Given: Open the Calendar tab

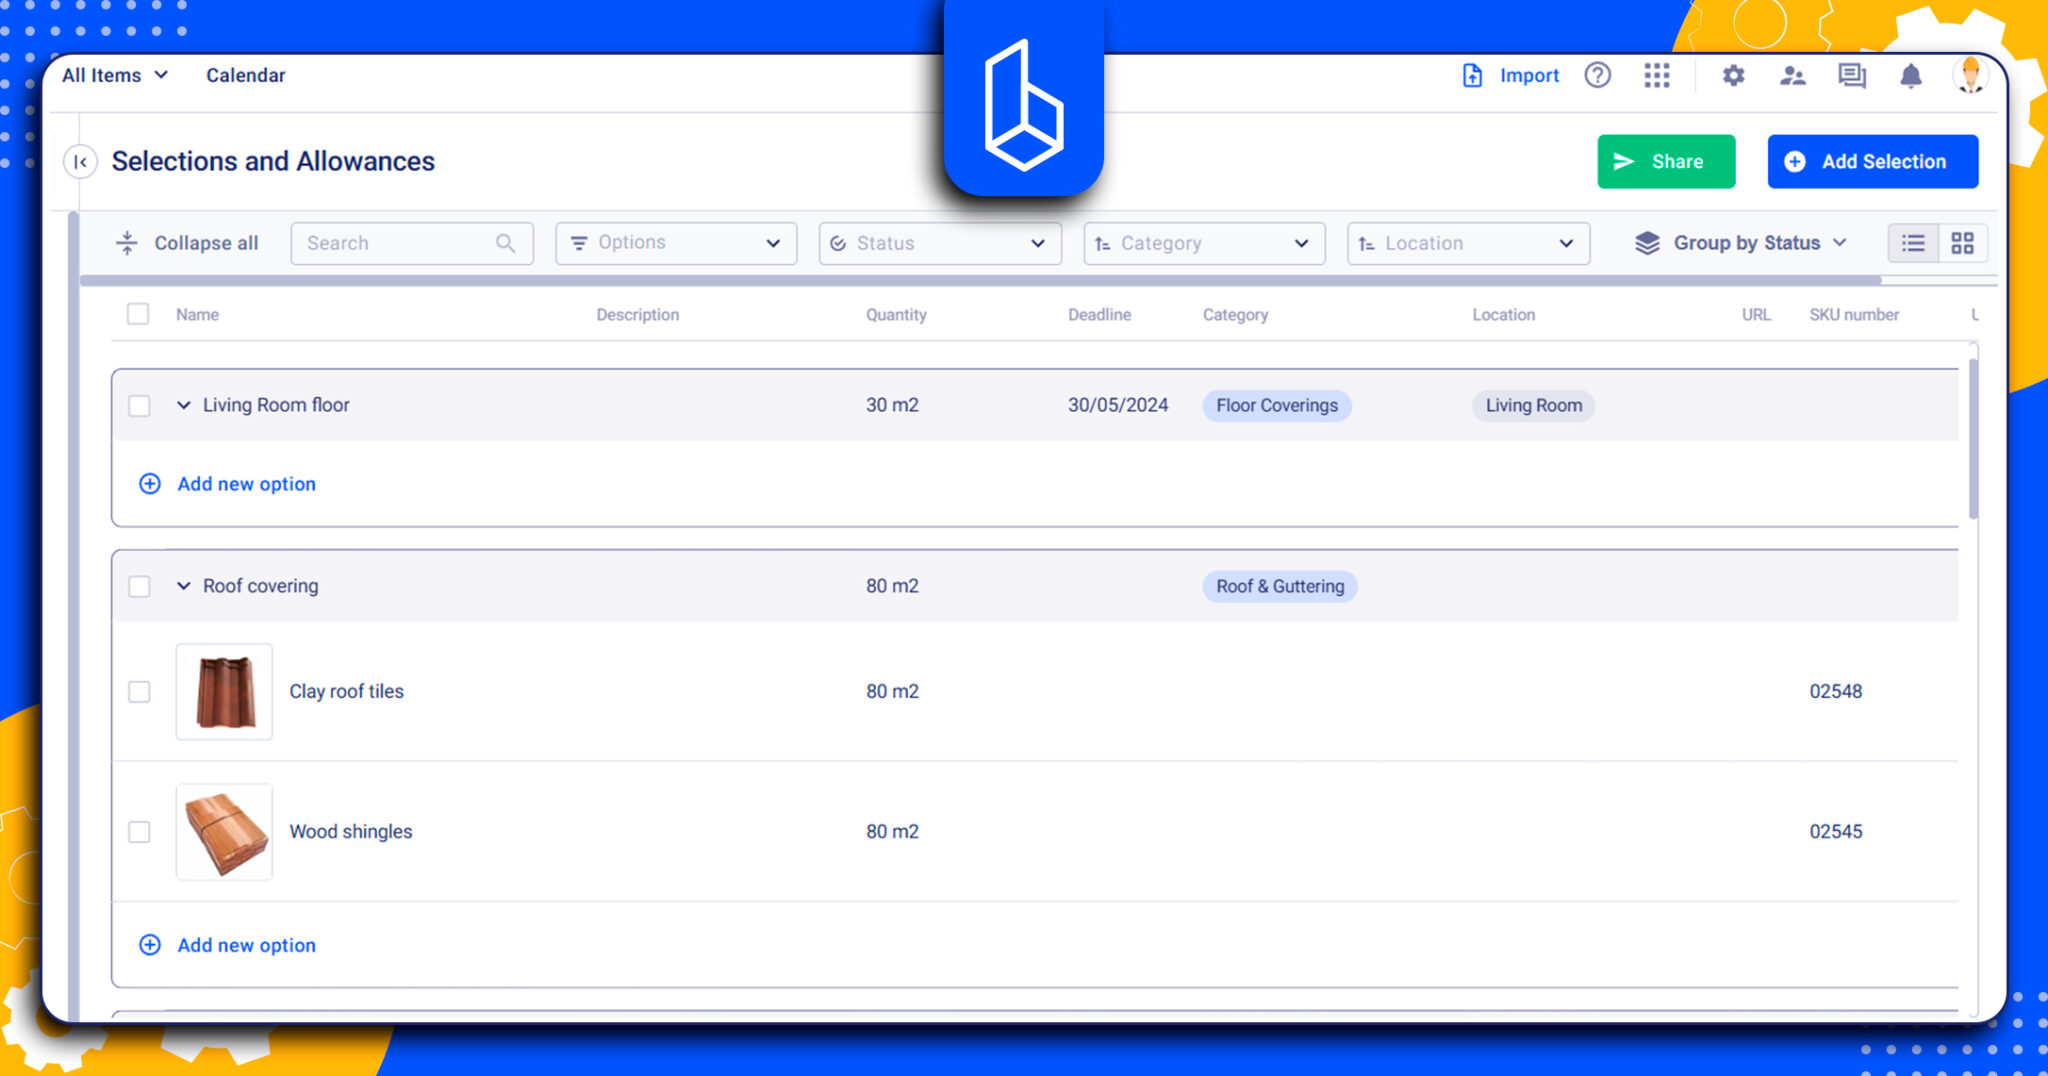Looking at the screenshot, I should [245, 76].
